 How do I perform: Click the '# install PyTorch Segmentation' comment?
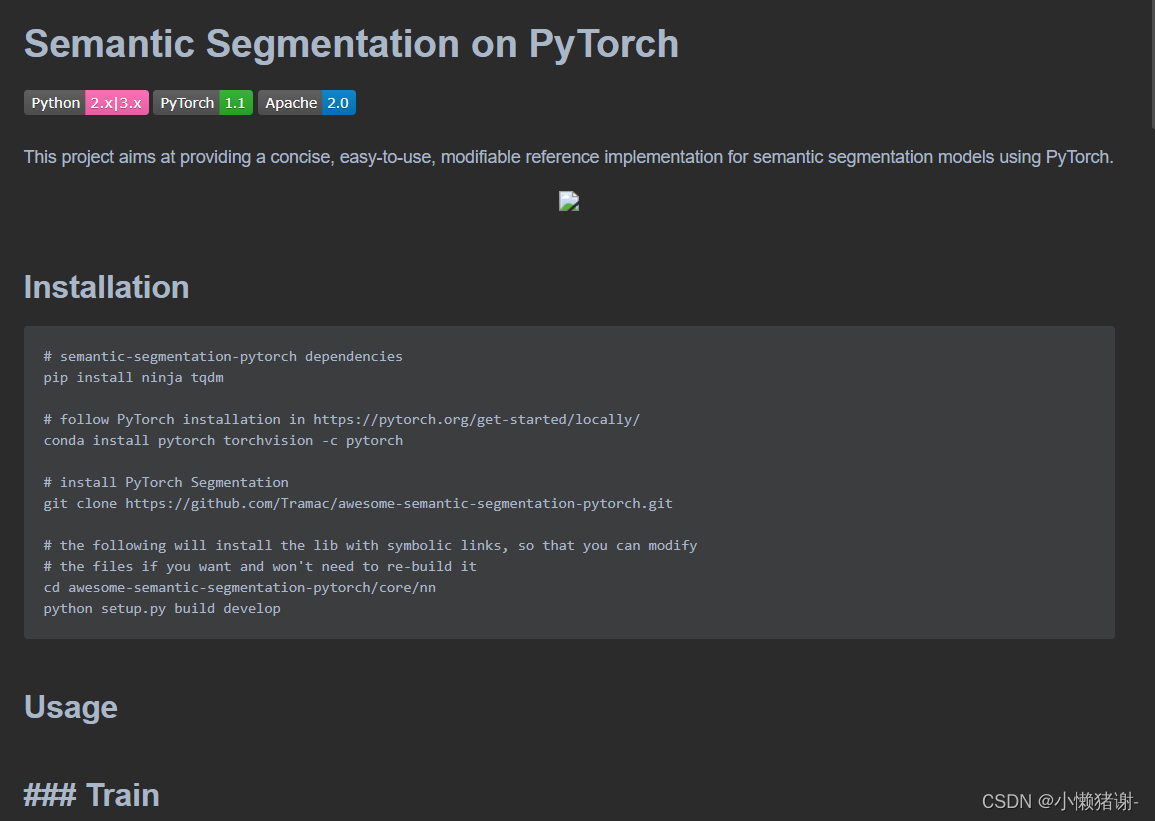[166, 482]
